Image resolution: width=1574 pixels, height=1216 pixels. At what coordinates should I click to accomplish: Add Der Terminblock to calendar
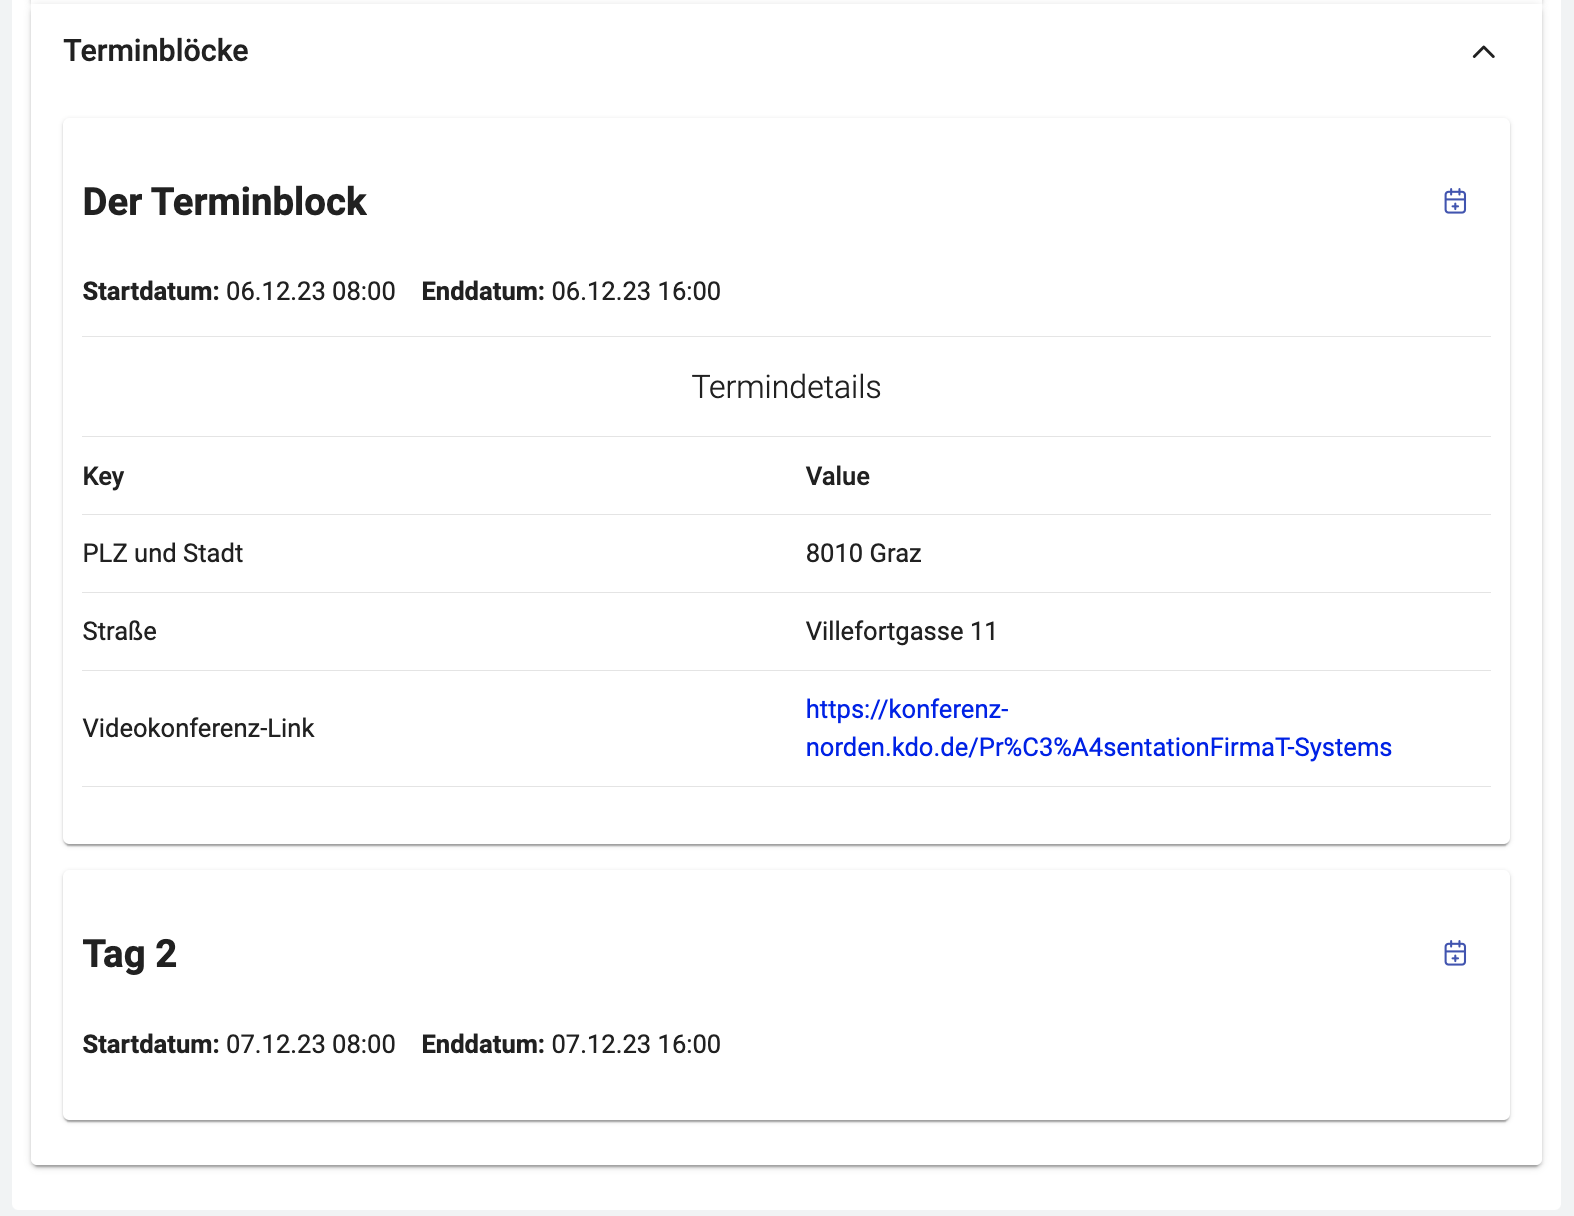pos(1455,201)
